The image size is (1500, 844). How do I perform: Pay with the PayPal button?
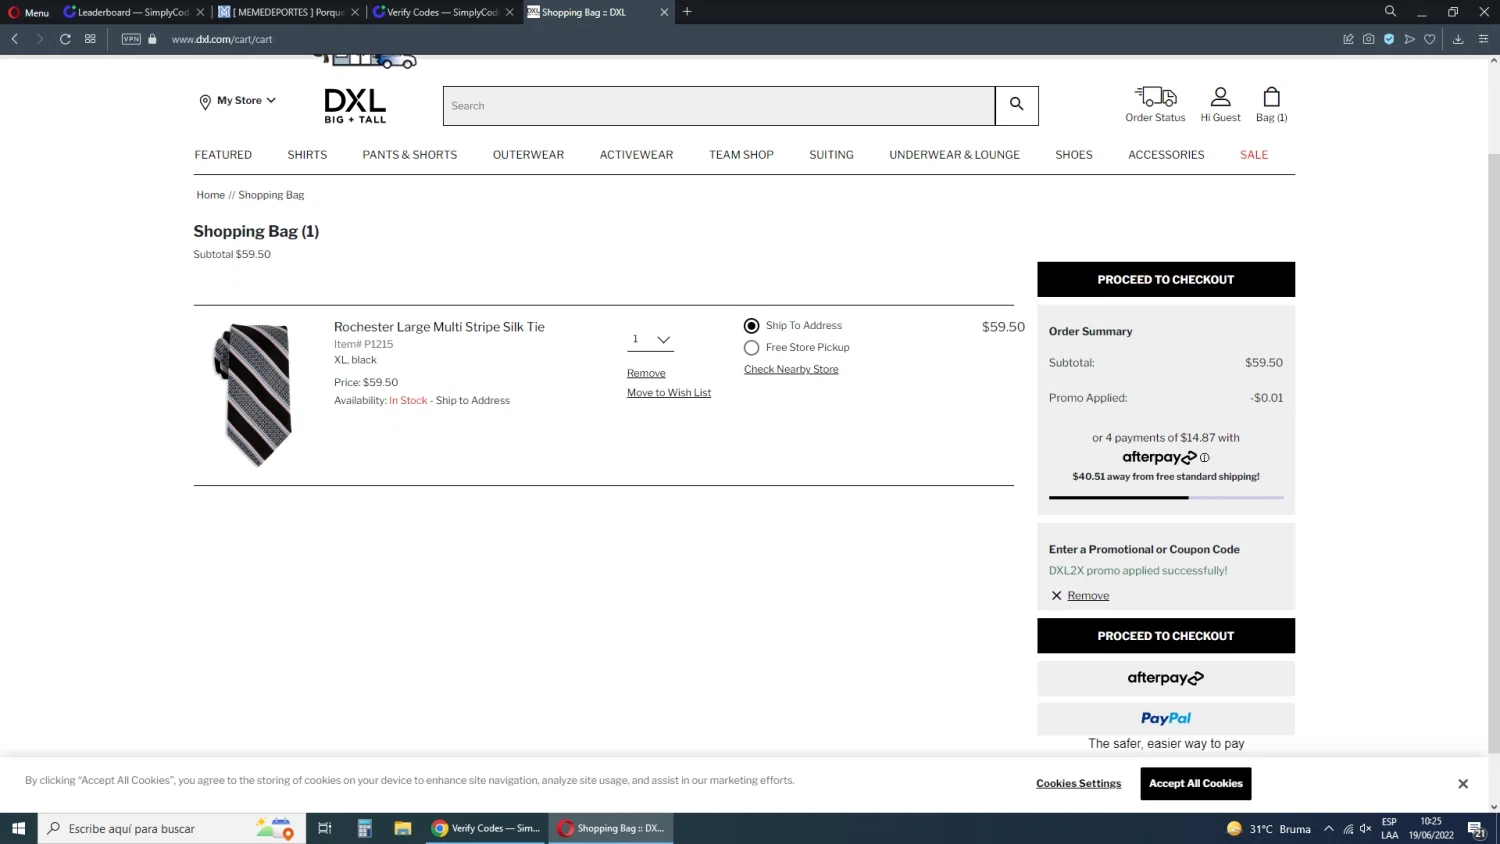(x=1166, y=718)
